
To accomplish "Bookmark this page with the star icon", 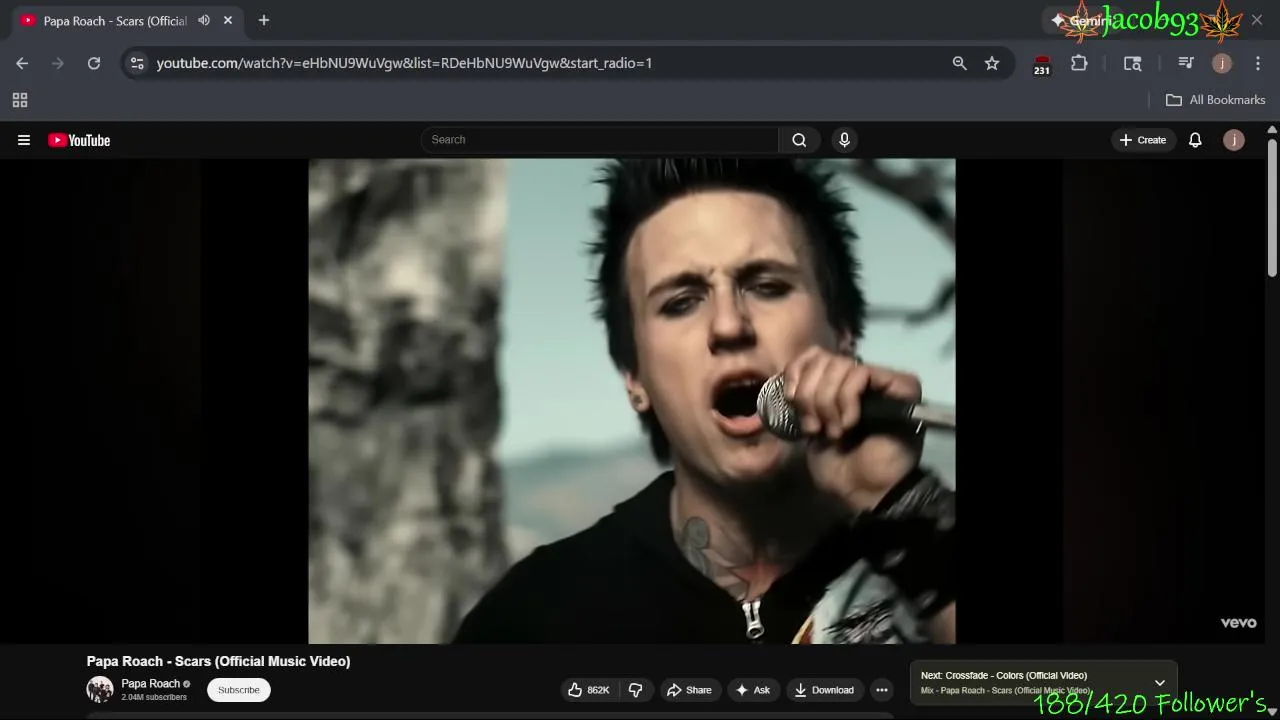I will click(992, 63).
